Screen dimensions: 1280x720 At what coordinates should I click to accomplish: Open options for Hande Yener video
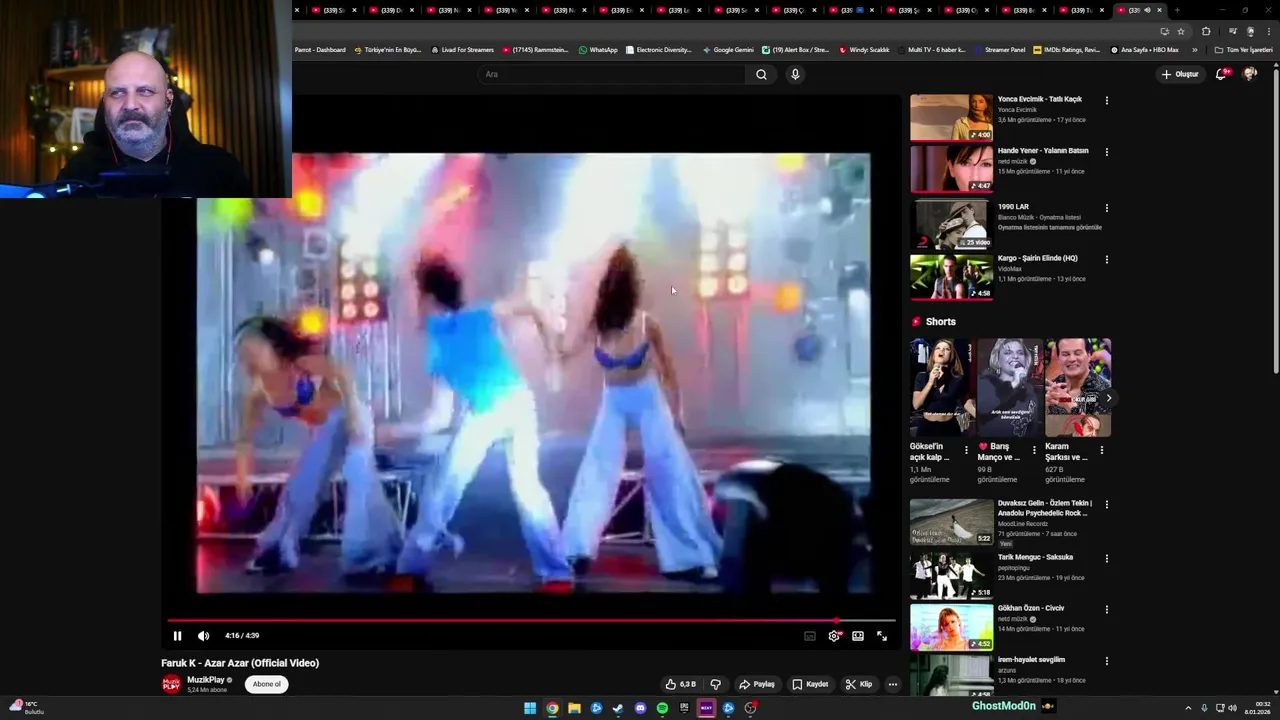tap(1106, 152)
